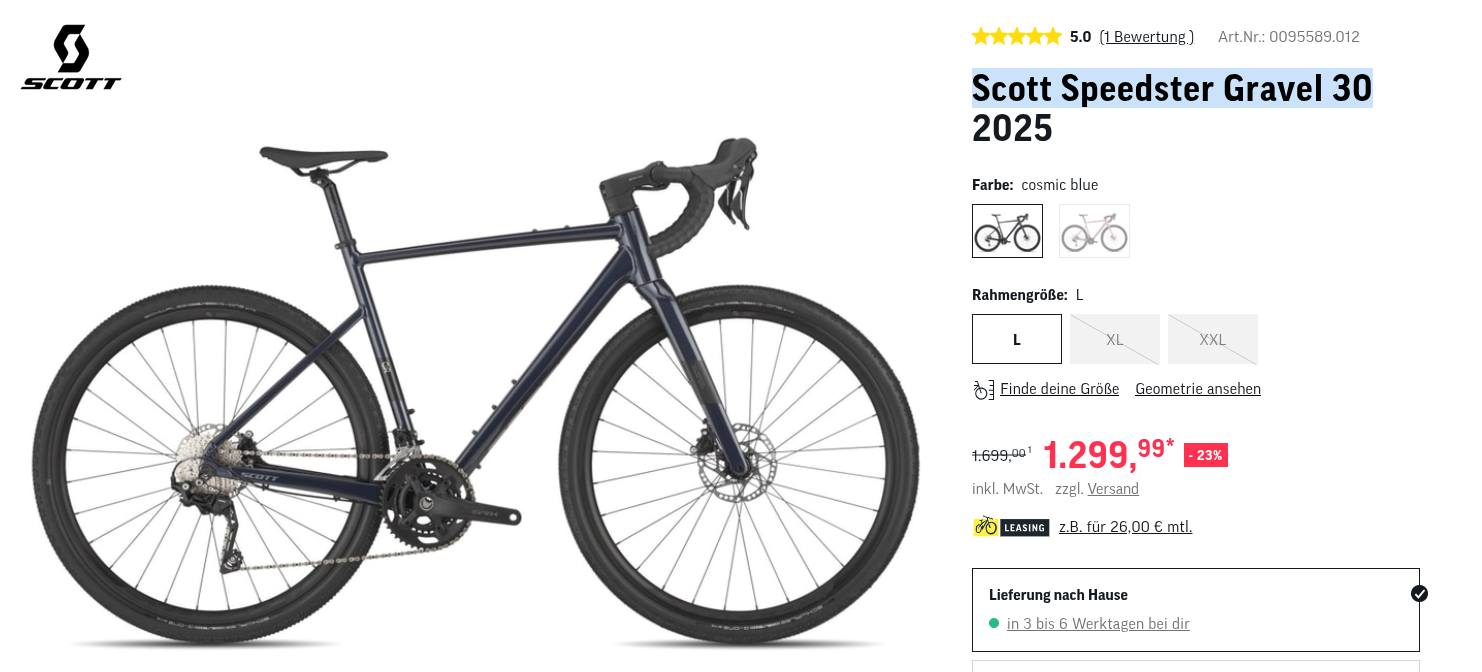
Task: Click the large Speedster Gravel bike image
Action: tap(475, 394)
